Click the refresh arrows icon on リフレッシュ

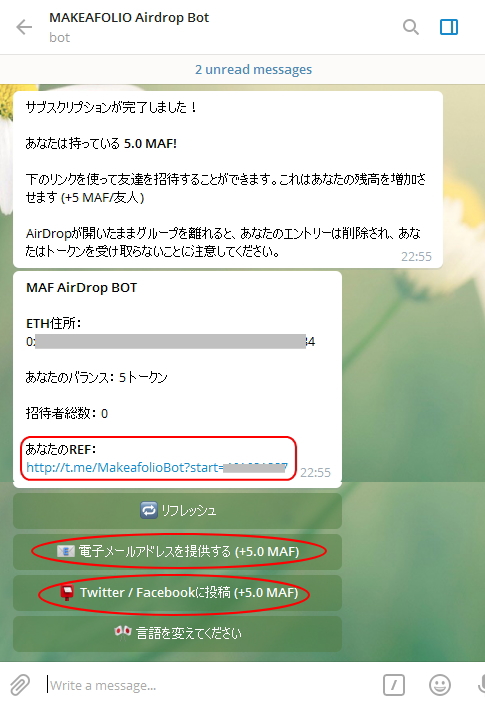tap(149, 510)
